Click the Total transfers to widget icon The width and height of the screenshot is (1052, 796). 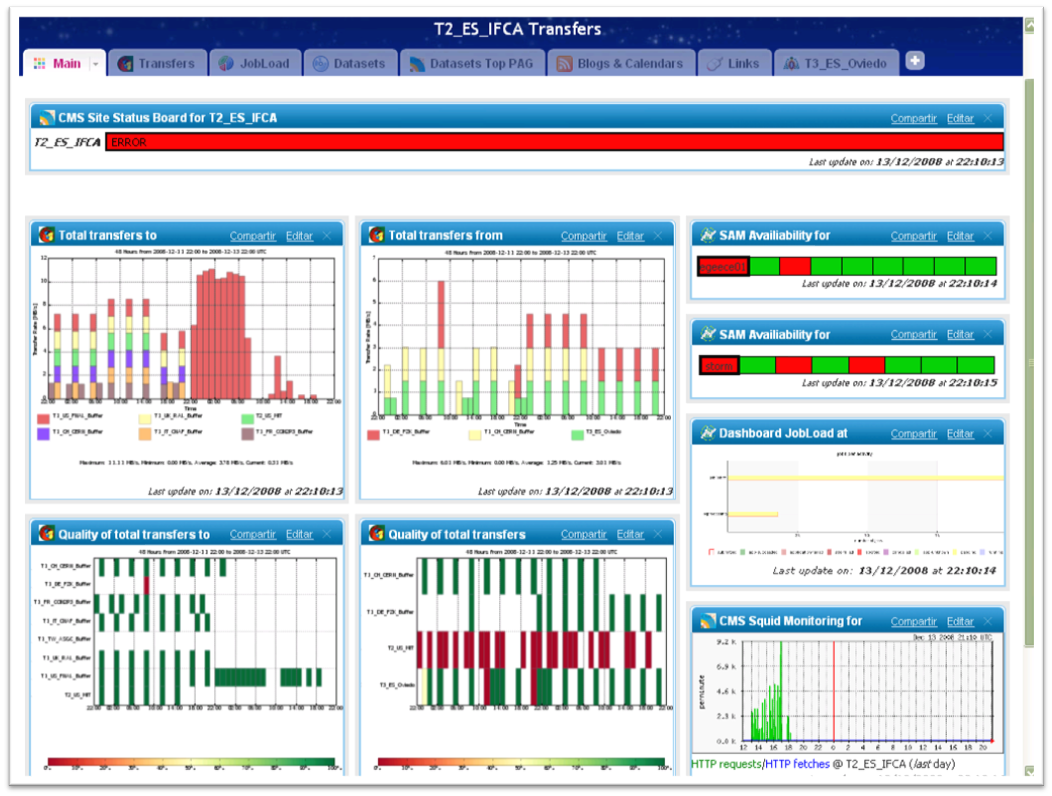click(x=46, y=235)
